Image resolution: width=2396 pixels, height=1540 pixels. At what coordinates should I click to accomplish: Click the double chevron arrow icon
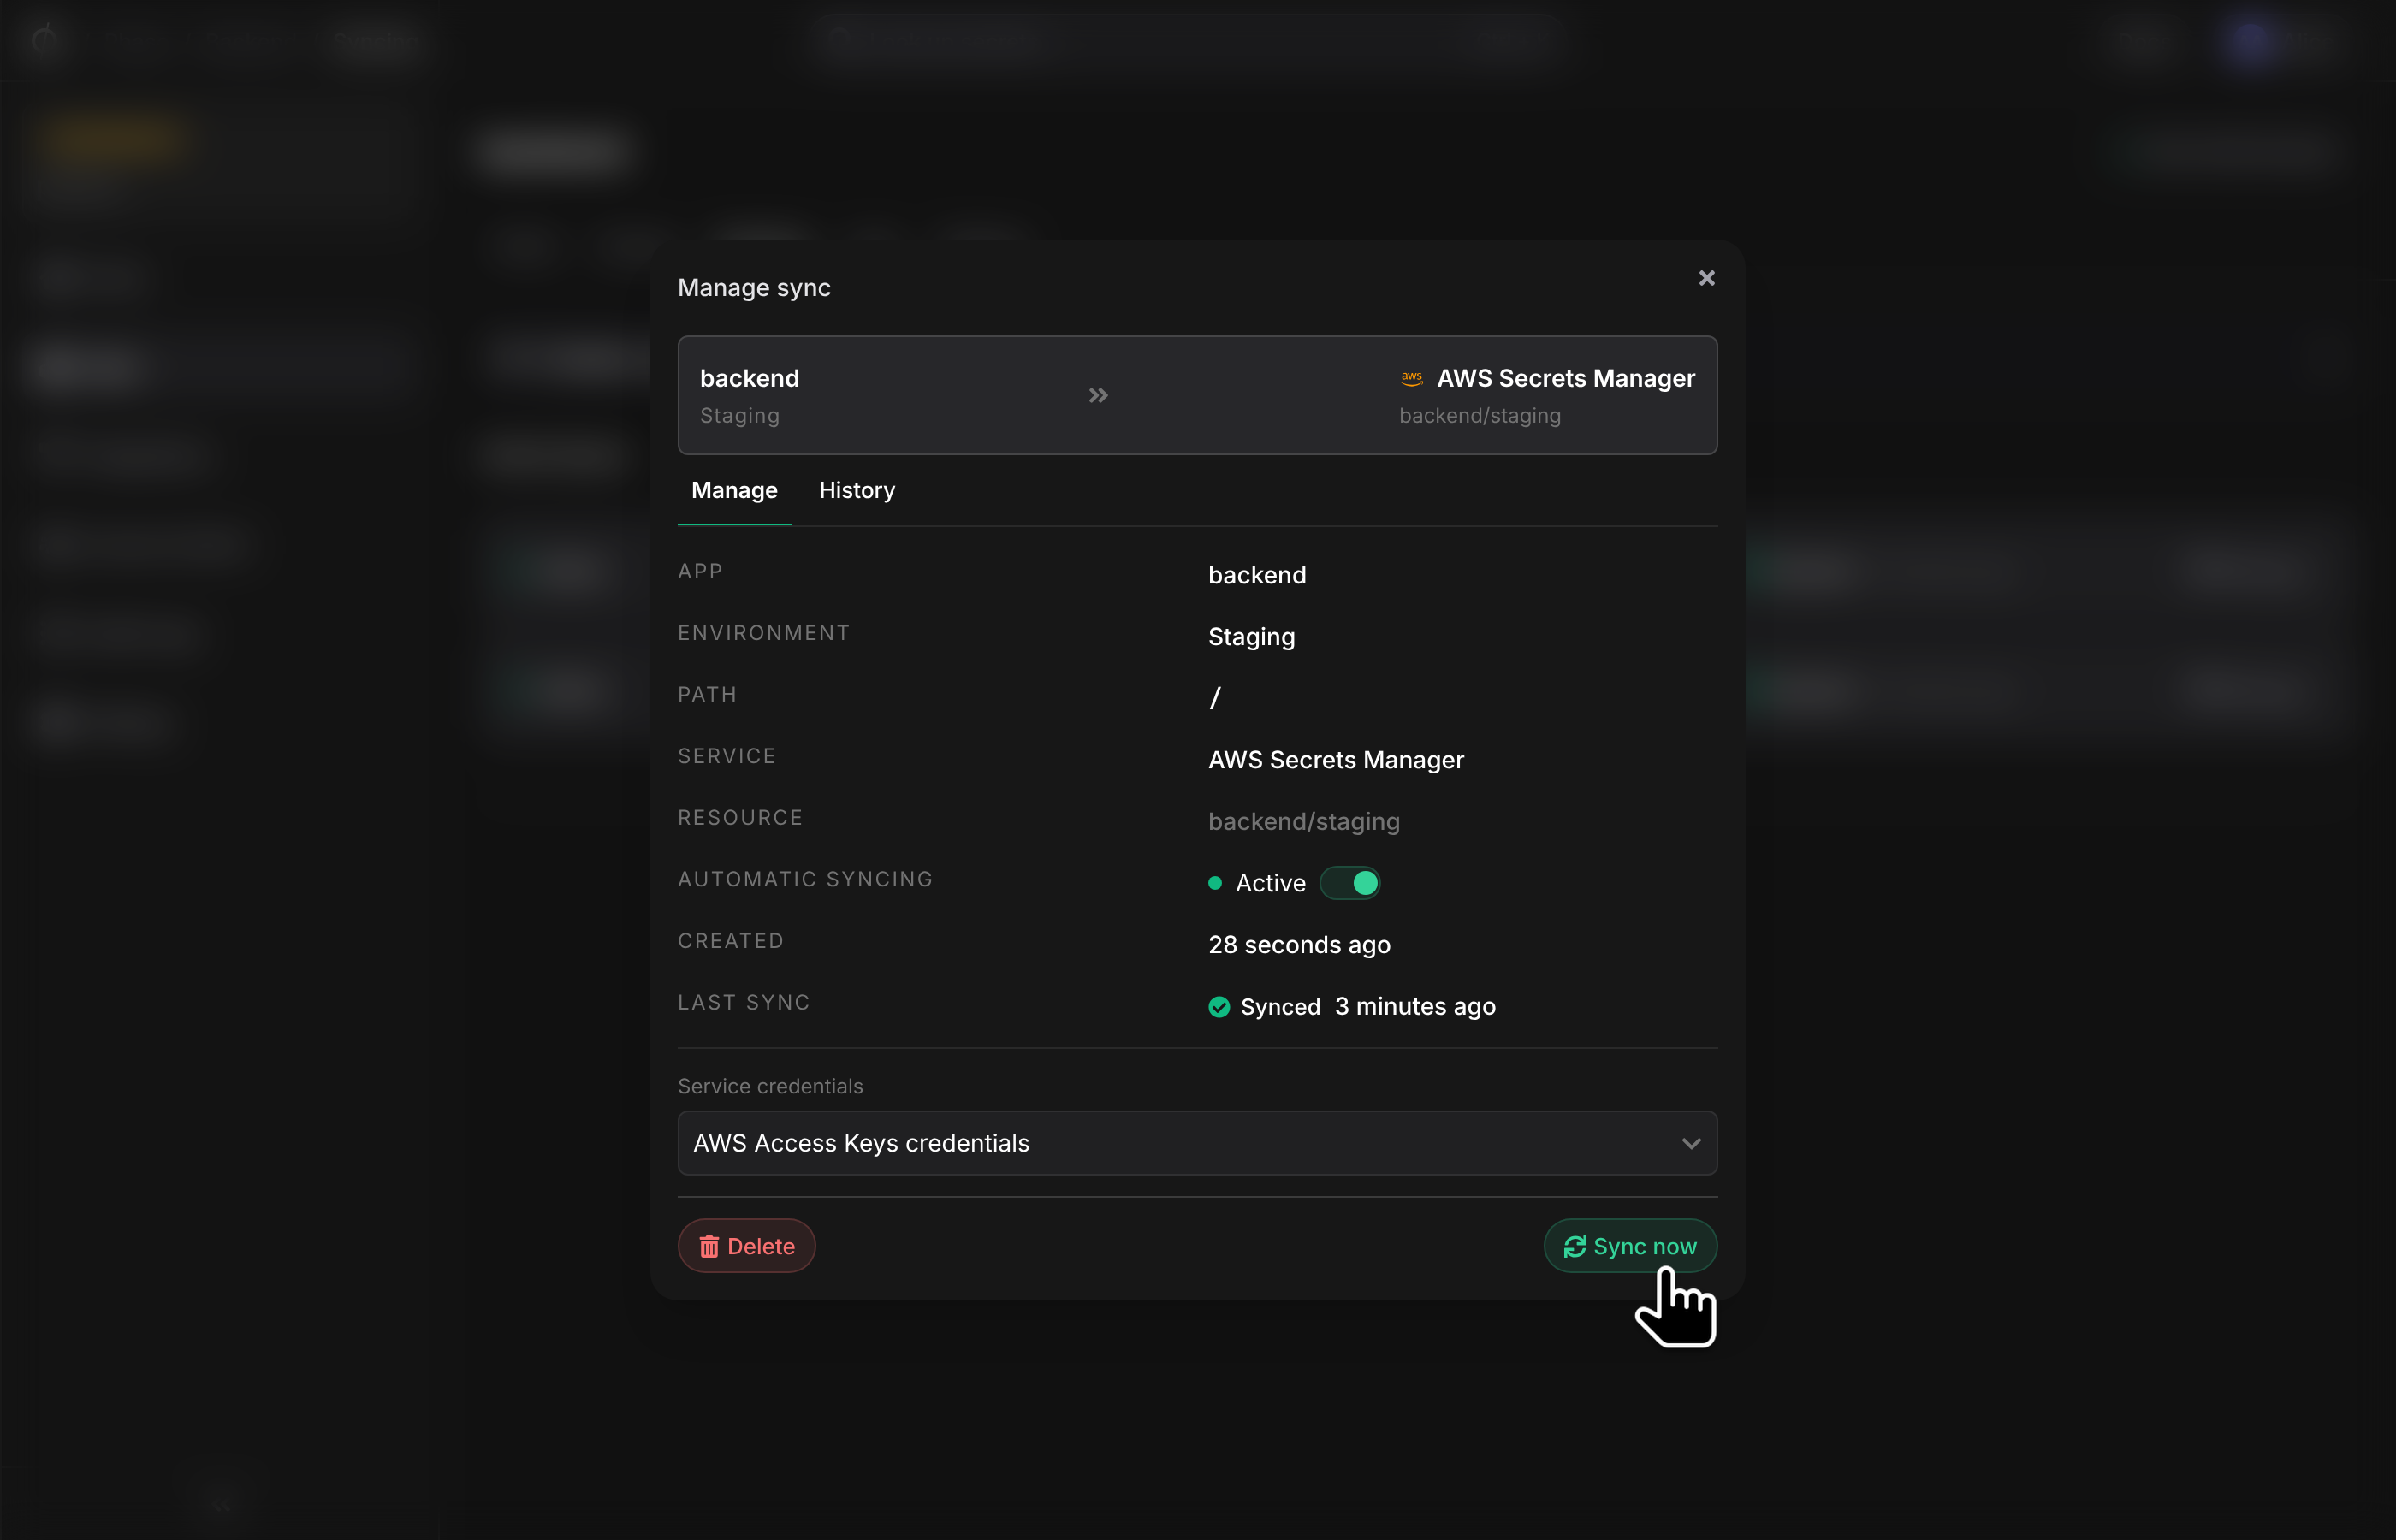(1098, 396)
